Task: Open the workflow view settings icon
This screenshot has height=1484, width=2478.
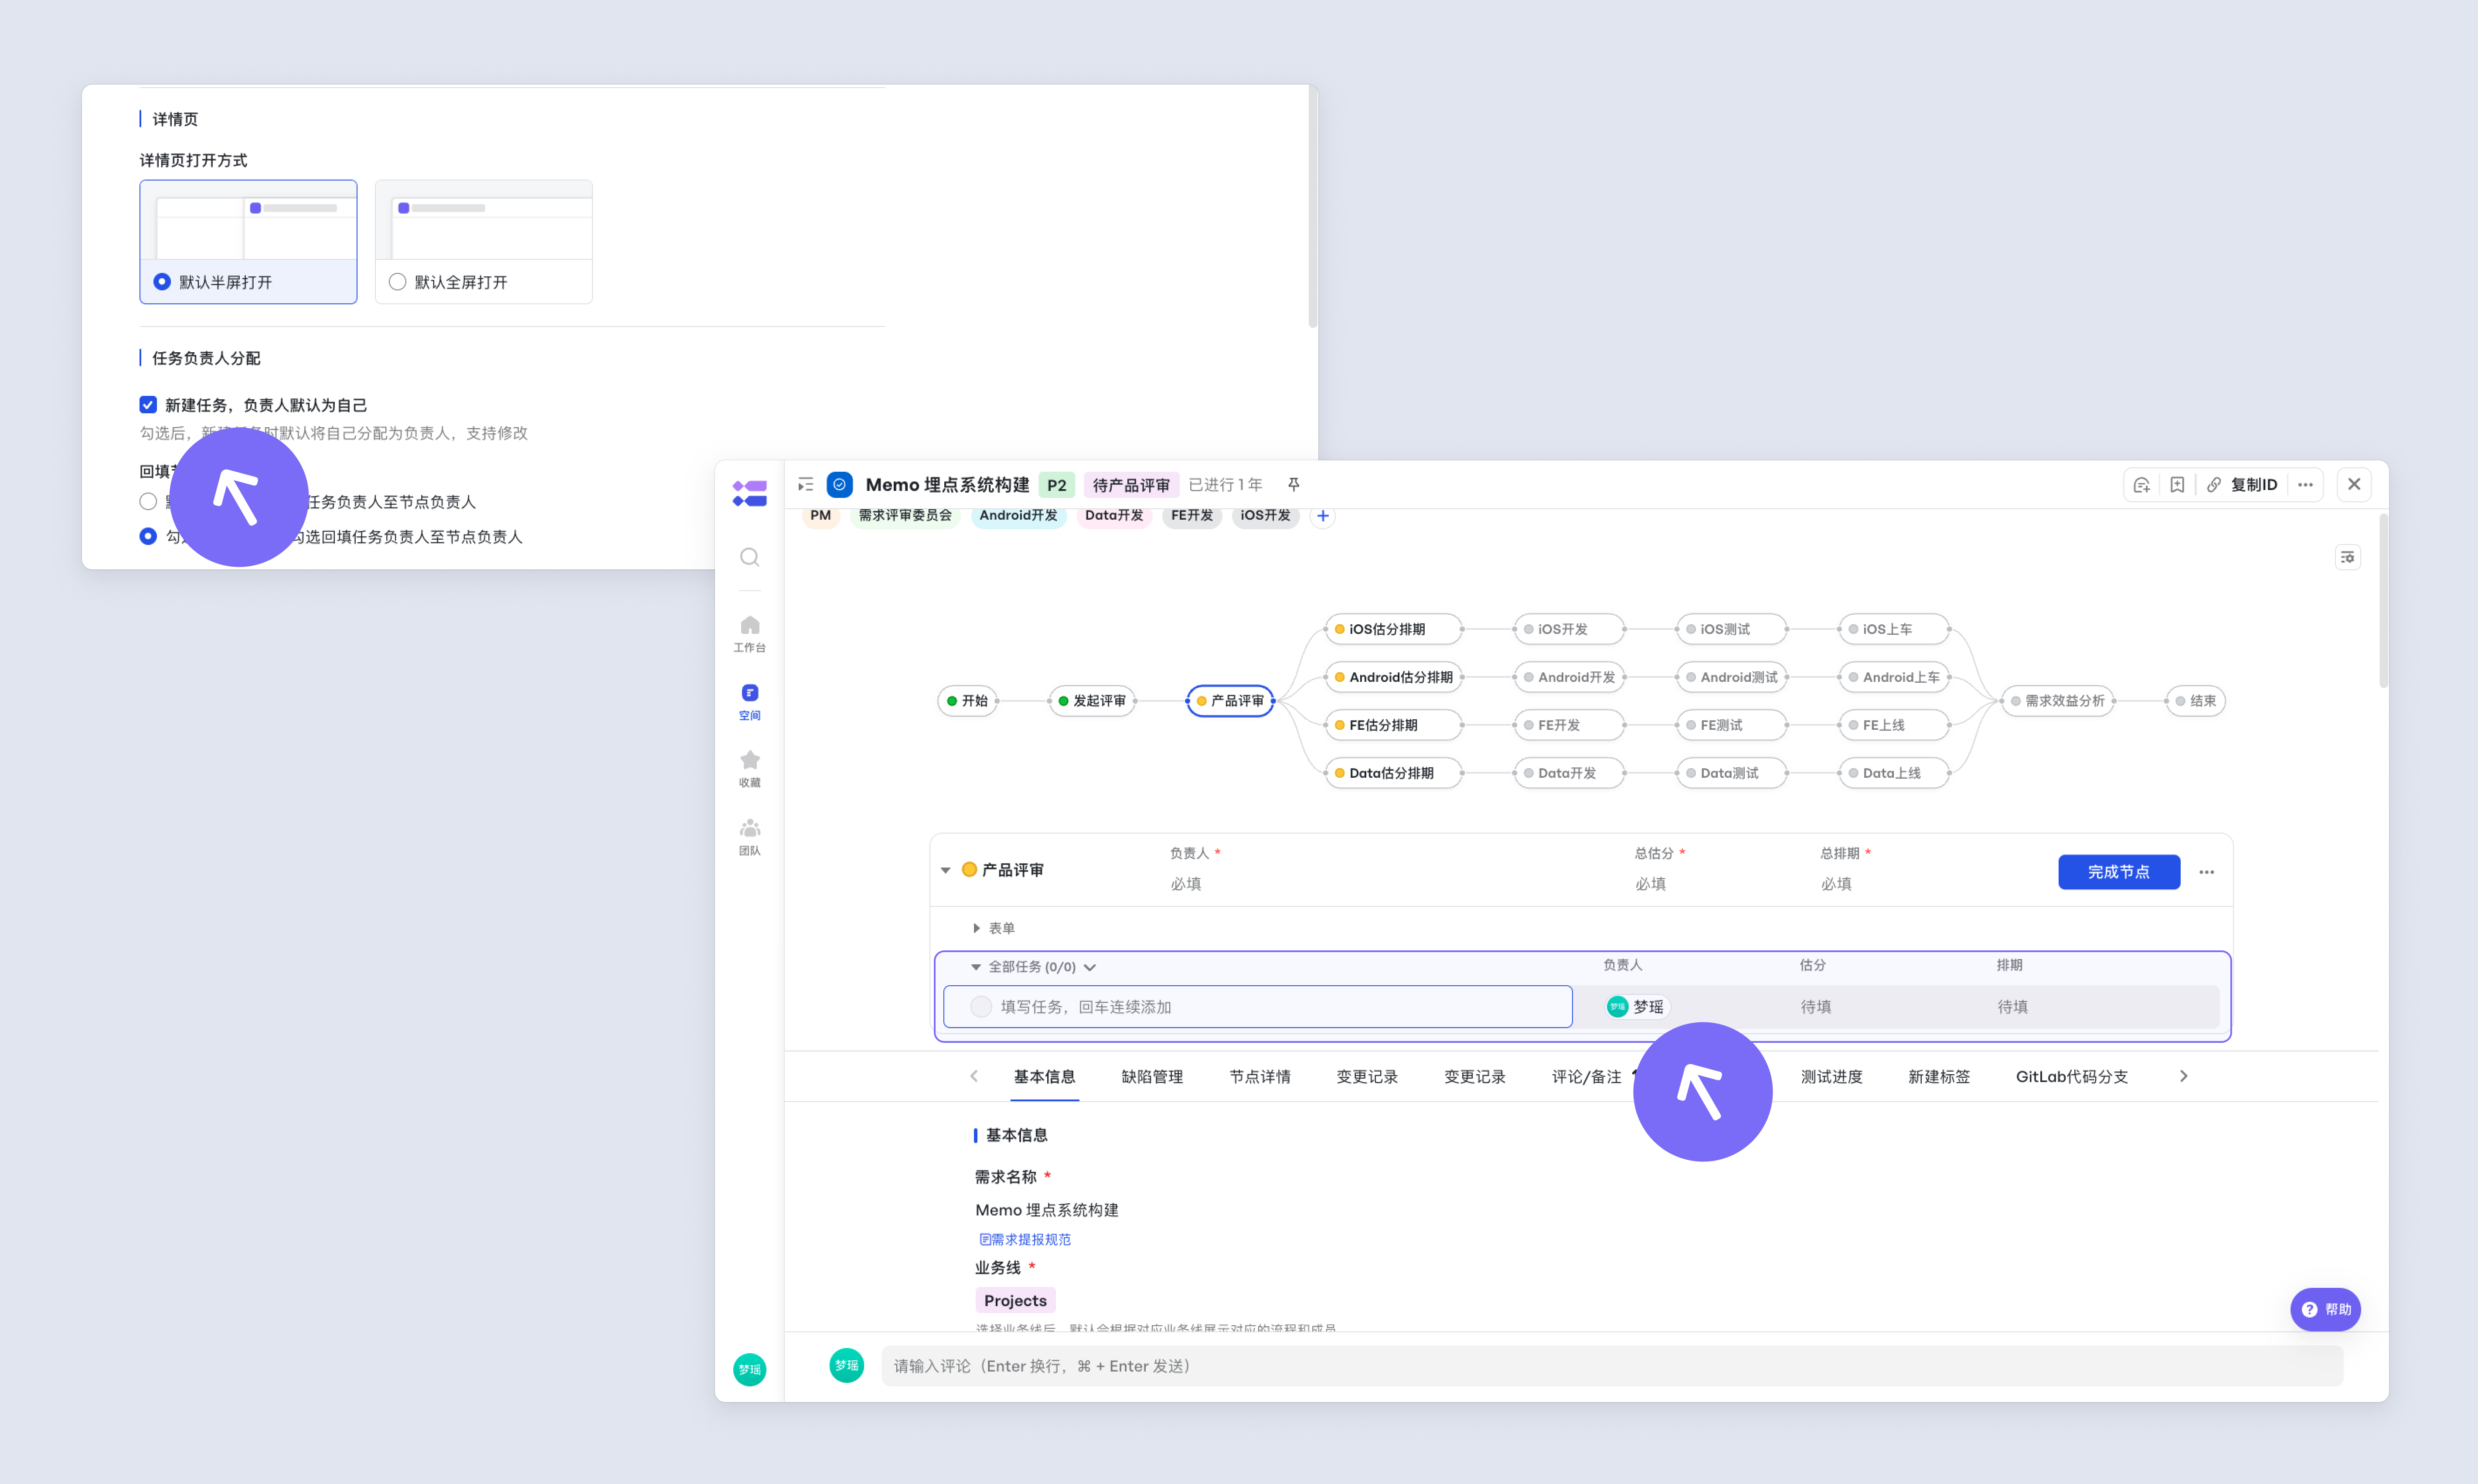Action: click(2347, 557)
